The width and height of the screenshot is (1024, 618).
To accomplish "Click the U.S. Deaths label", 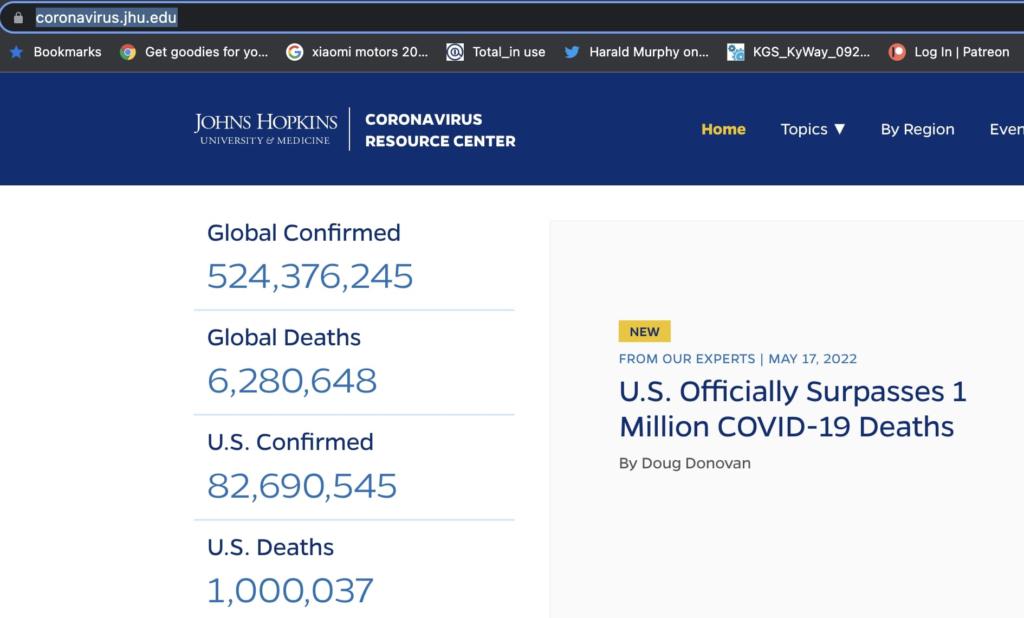I will pos(270,547).
